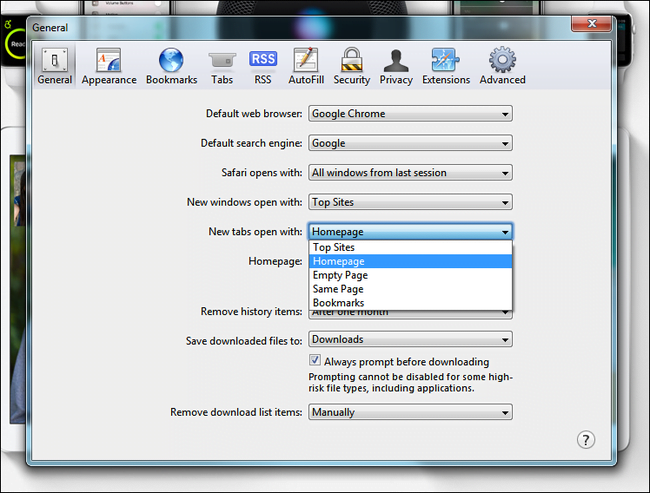The image size is (650, 493).
Task: Open the RSS preferences pane
Action: [x=263, y=66]
